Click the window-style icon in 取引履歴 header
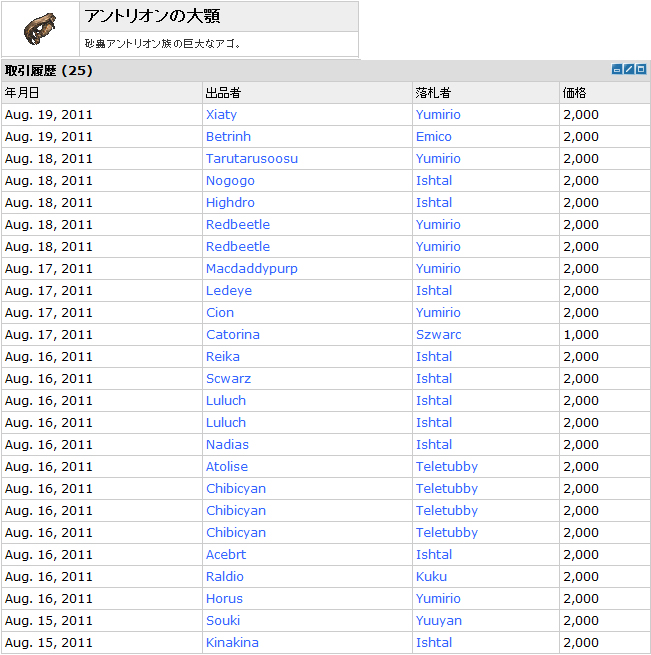This screenshot has height=655, width=651. (641, 69)
